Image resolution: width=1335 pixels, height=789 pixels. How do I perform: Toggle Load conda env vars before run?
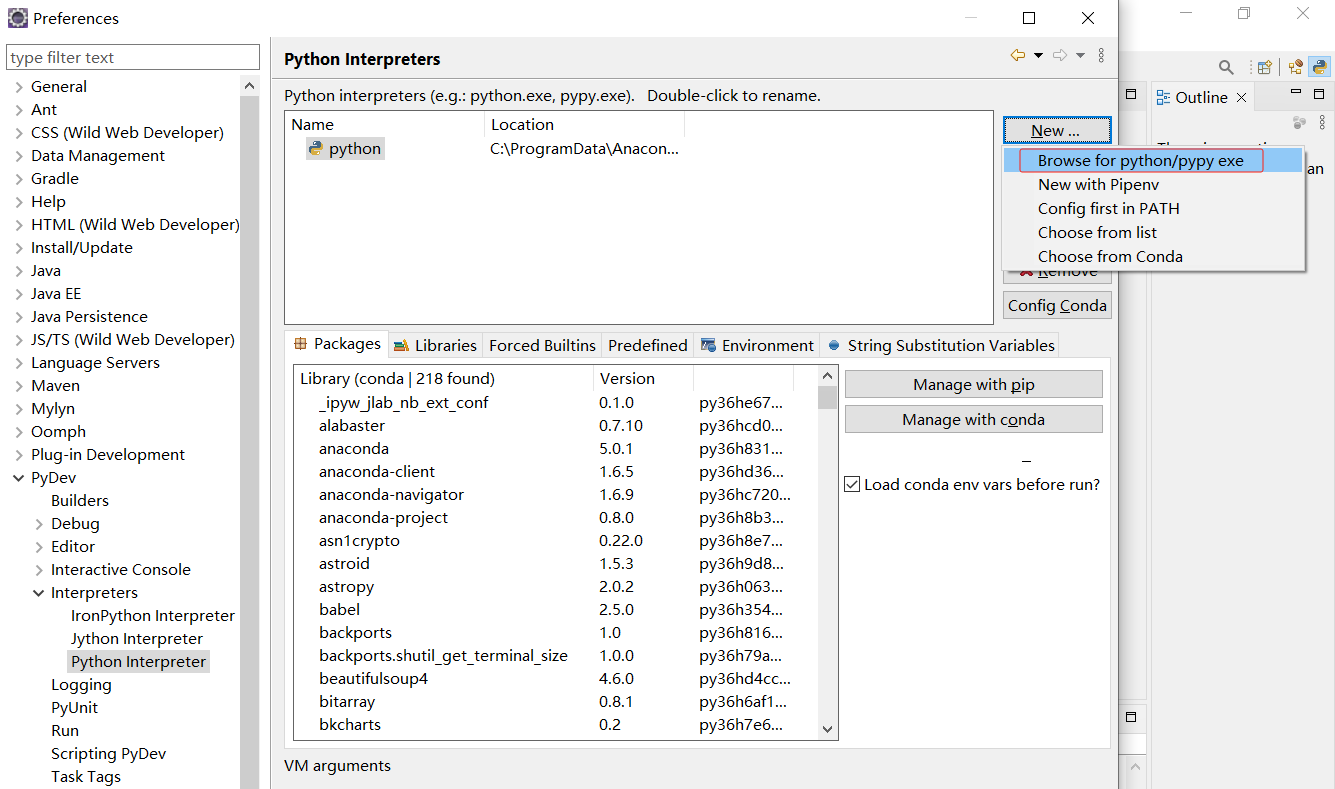click(x=852, y=484)
